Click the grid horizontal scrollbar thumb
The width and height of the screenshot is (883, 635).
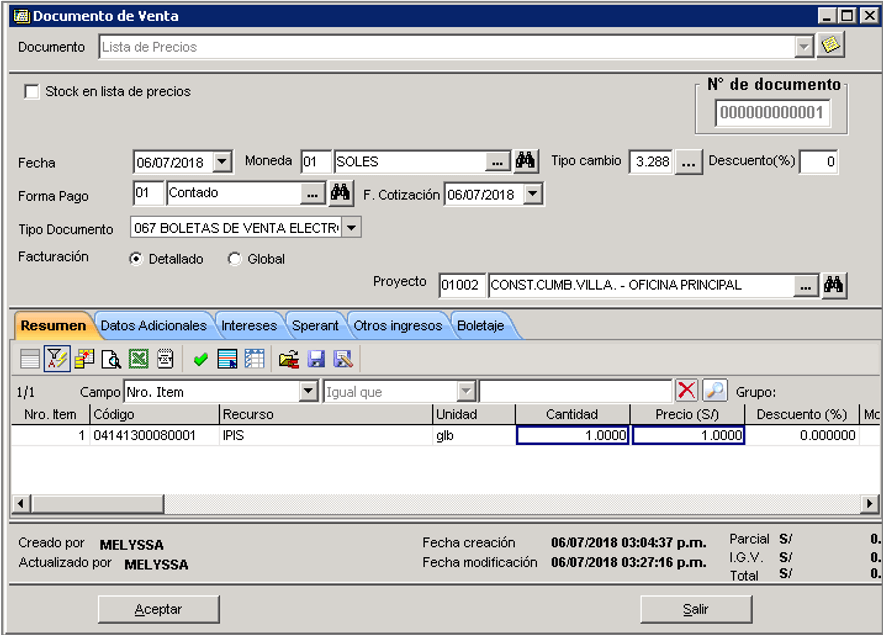point(98,503)
